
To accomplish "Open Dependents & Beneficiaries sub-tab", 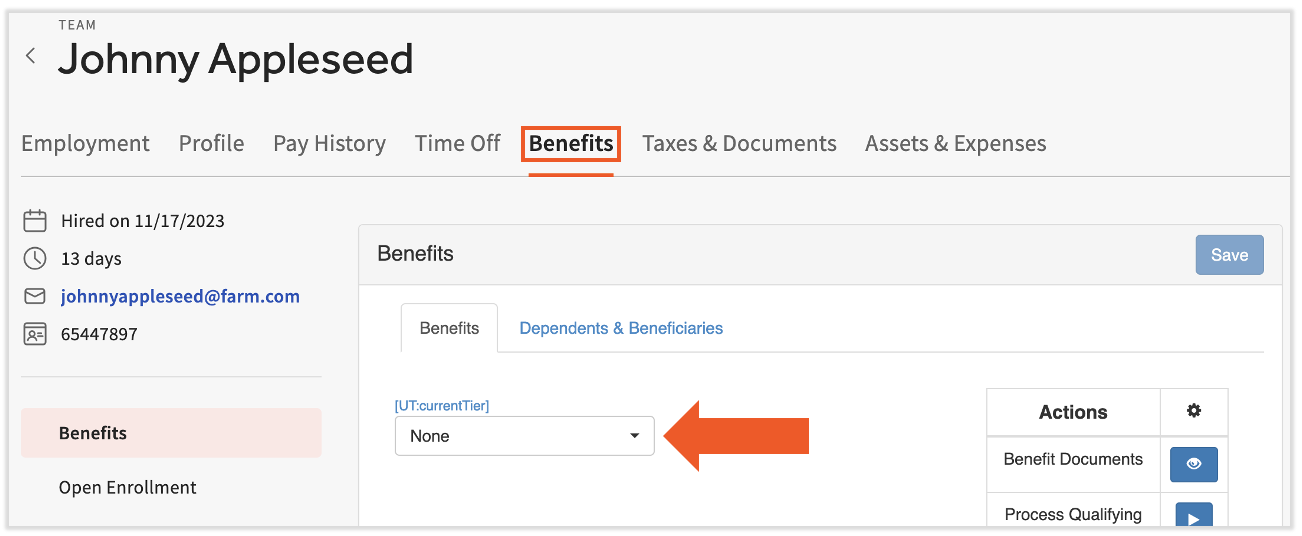I will pos(621,328).
